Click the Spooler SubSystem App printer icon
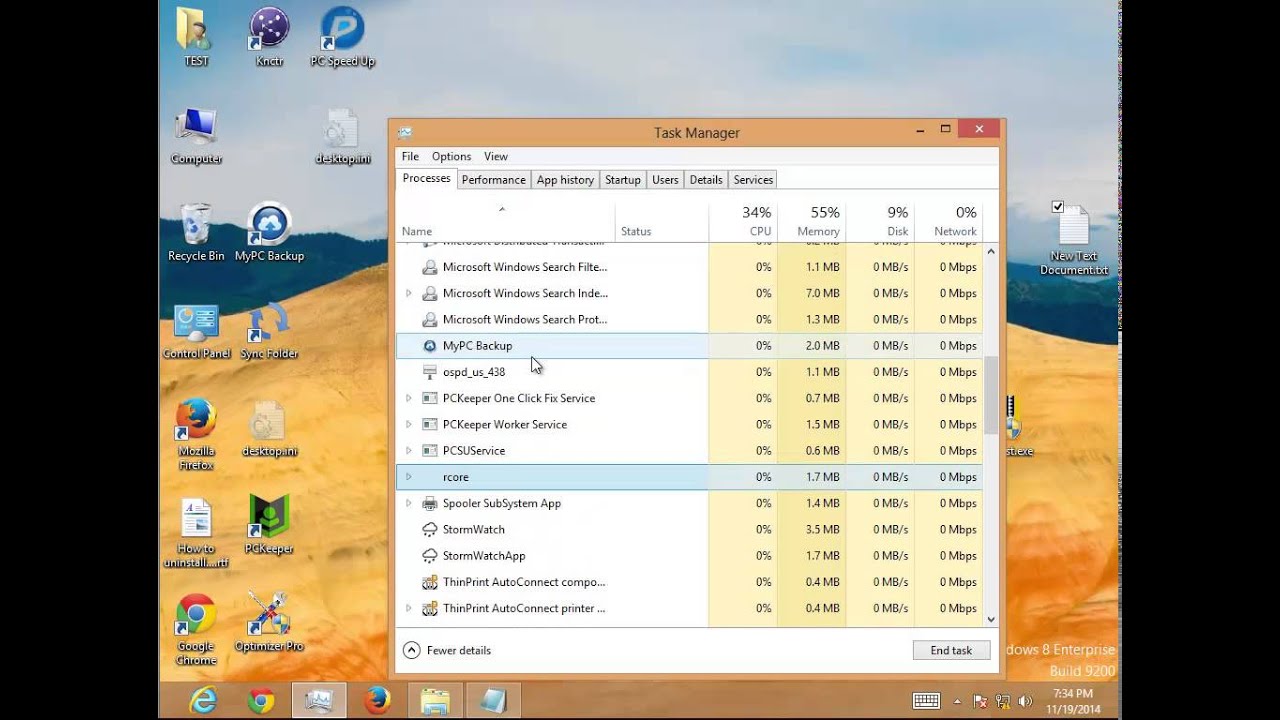 (430, 504)
